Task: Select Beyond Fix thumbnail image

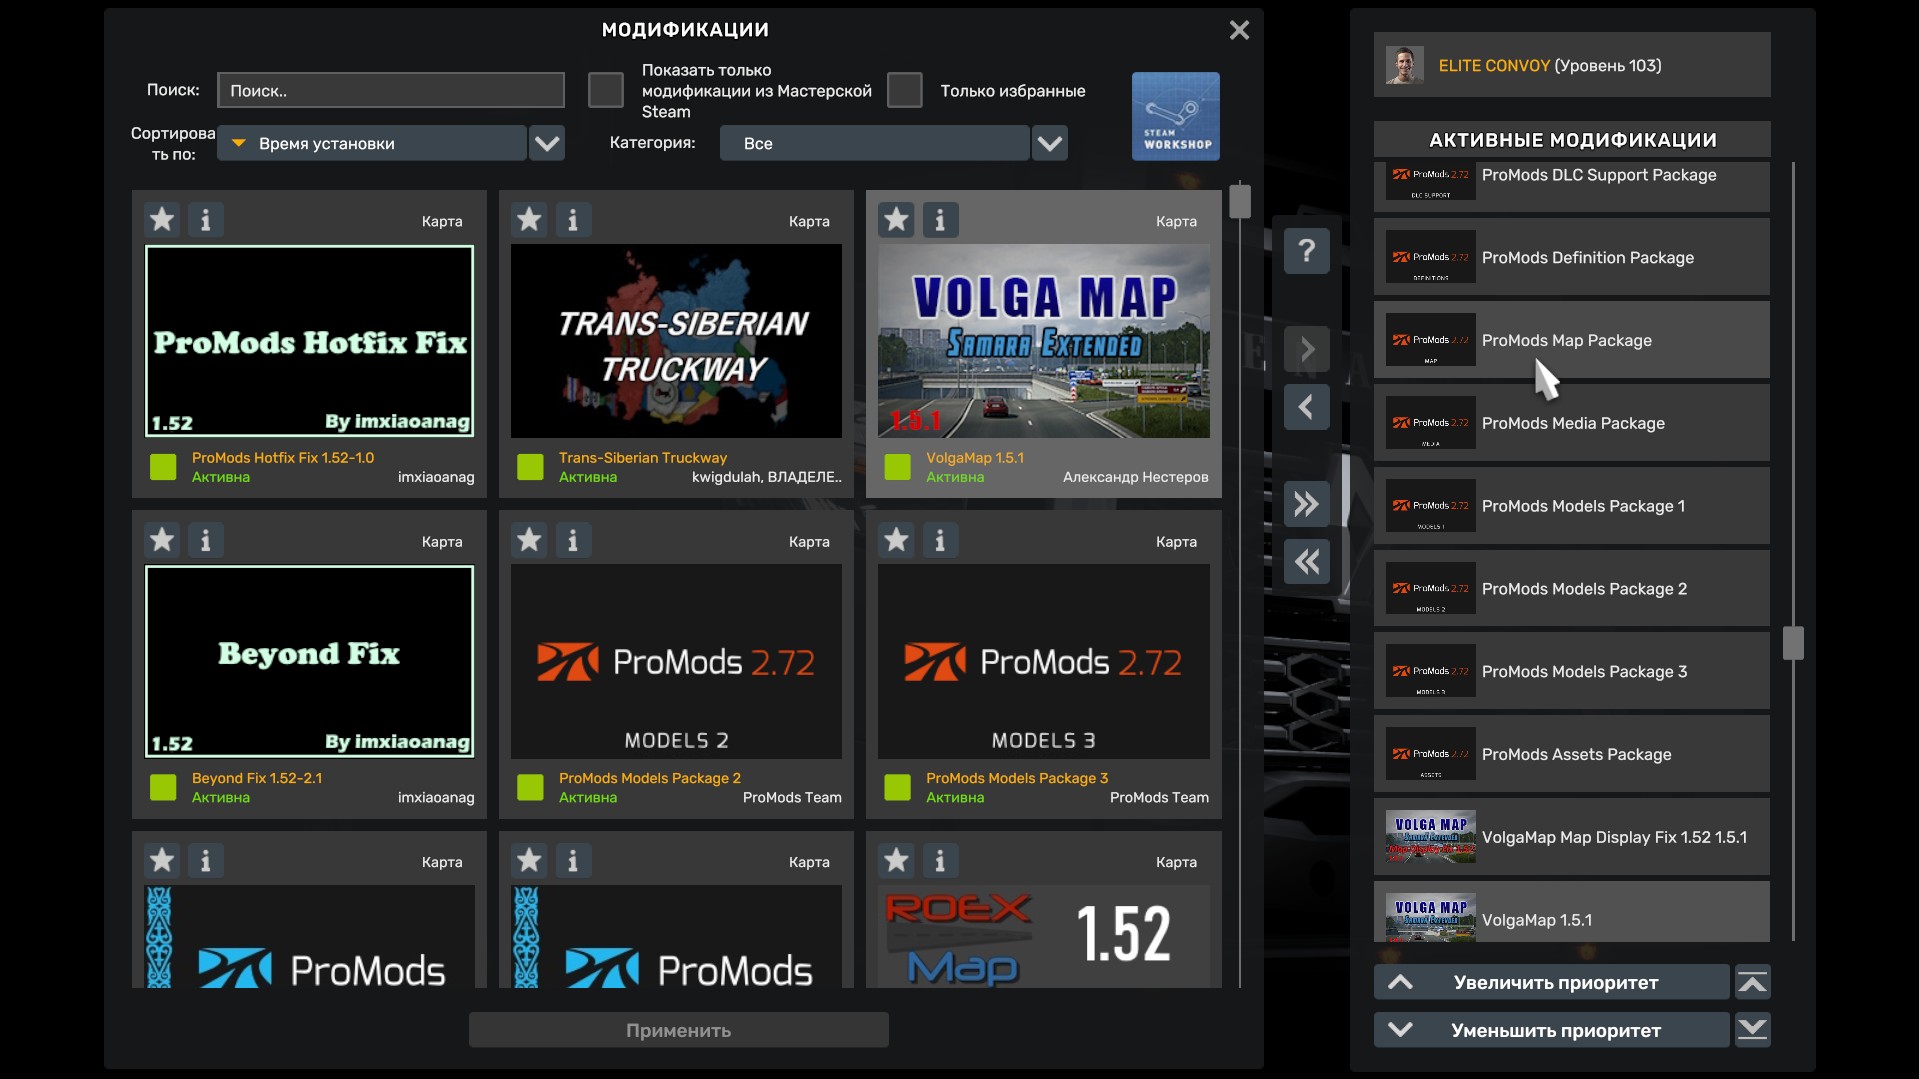Action: coord(309,661)
